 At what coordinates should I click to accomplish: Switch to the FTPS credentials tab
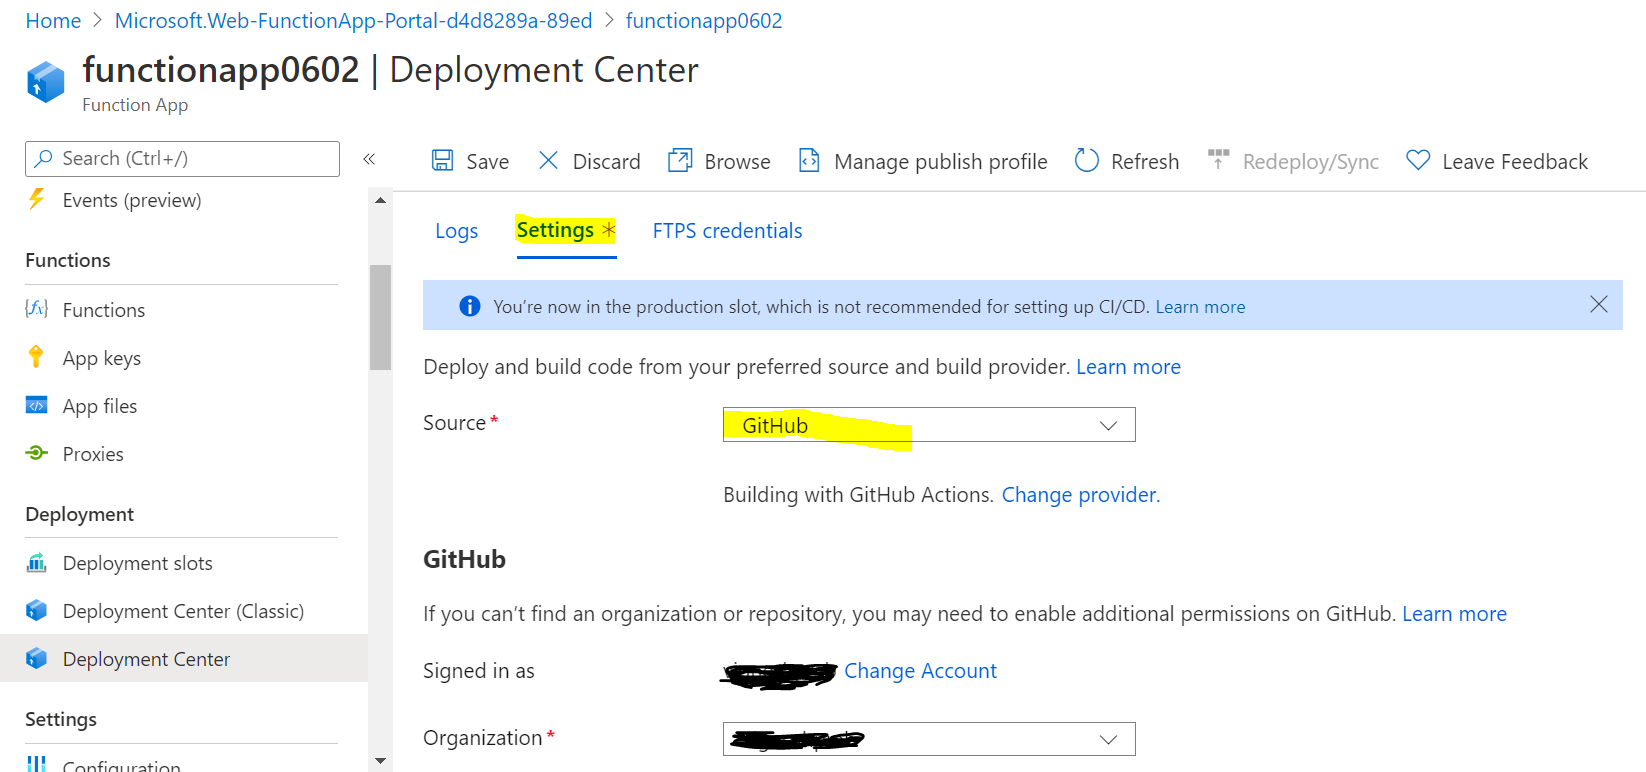click(727, 231)
